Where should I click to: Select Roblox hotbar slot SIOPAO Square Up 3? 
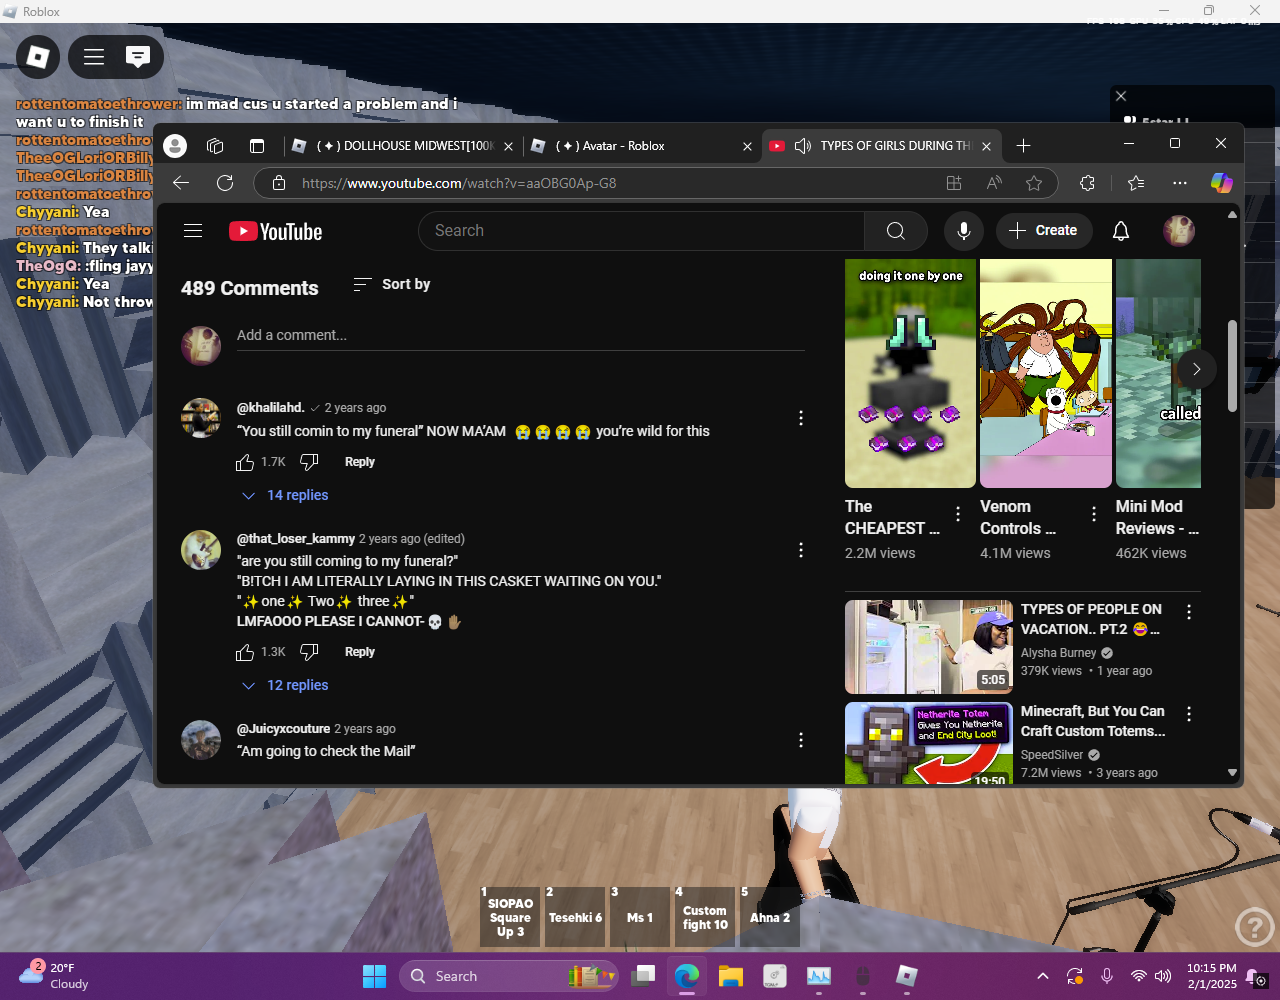(x=510, y=917)
